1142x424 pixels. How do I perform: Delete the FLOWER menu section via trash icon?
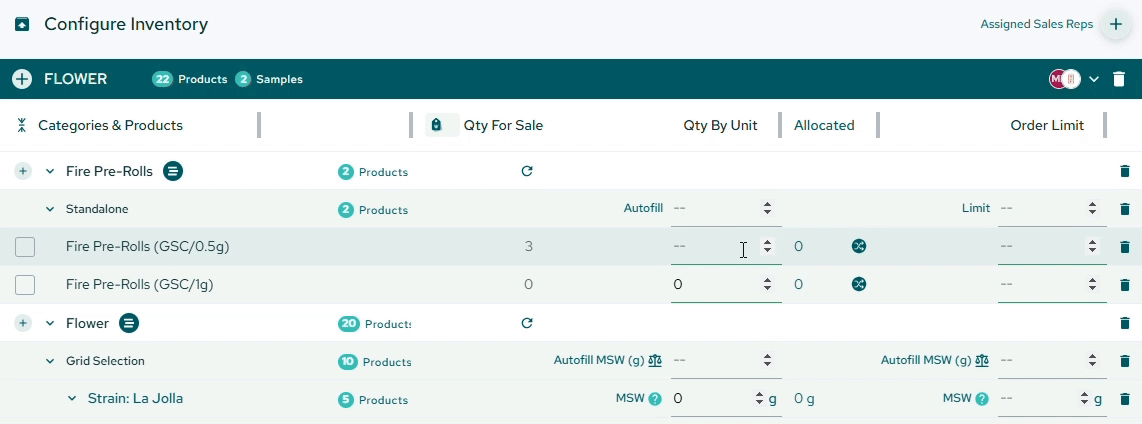(x=1119, y=79)
